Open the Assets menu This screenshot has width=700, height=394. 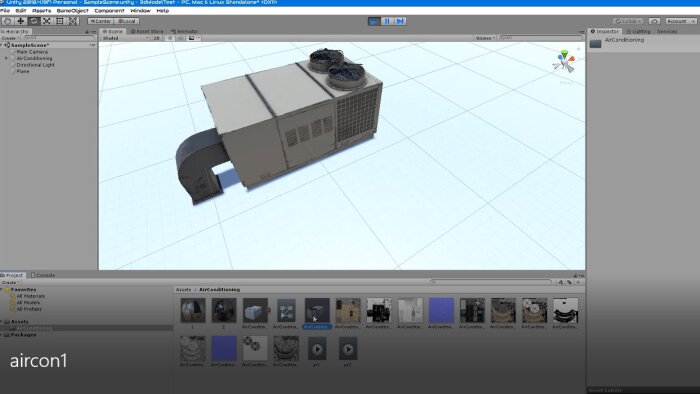pos(41,11)
